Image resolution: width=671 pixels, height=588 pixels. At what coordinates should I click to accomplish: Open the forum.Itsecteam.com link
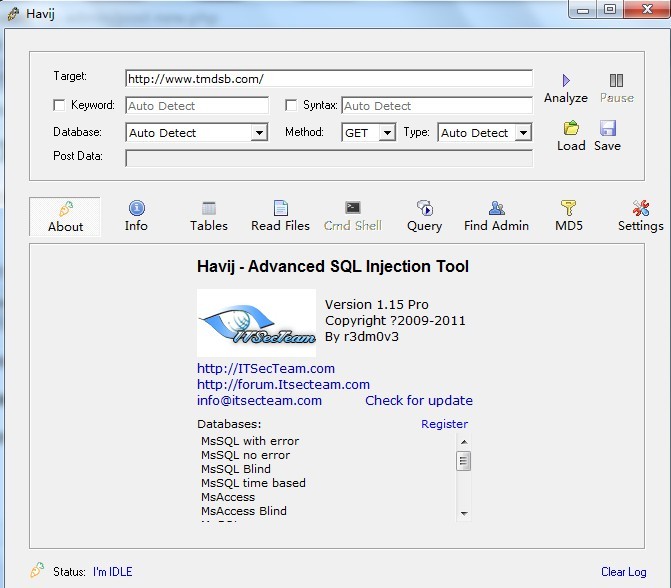point(283,384)
